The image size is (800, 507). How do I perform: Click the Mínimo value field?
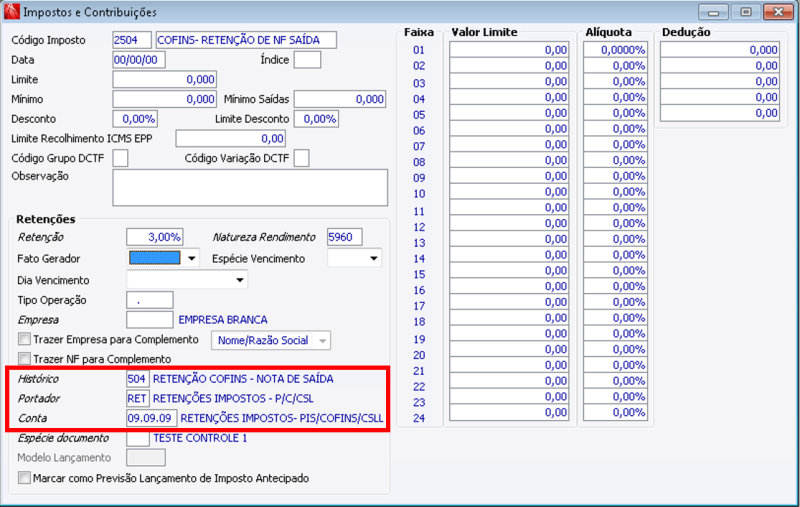pos(165,99)
